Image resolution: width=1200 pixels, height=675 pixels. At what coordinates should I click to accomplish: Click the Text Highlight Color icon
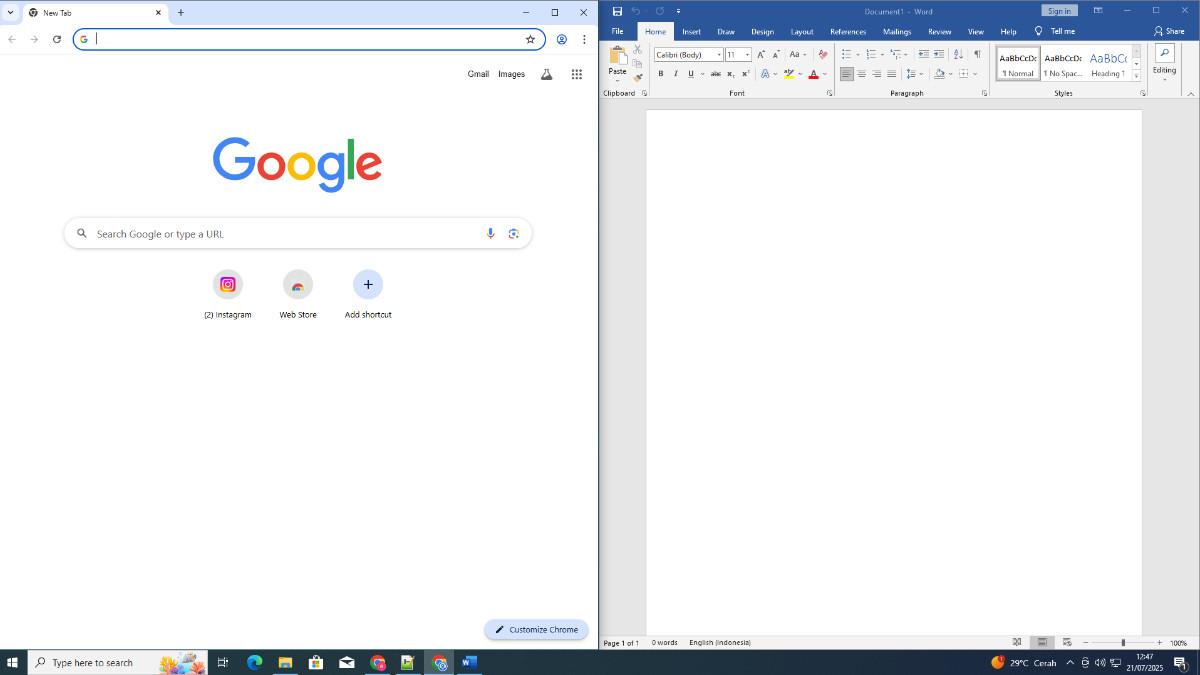788,73
